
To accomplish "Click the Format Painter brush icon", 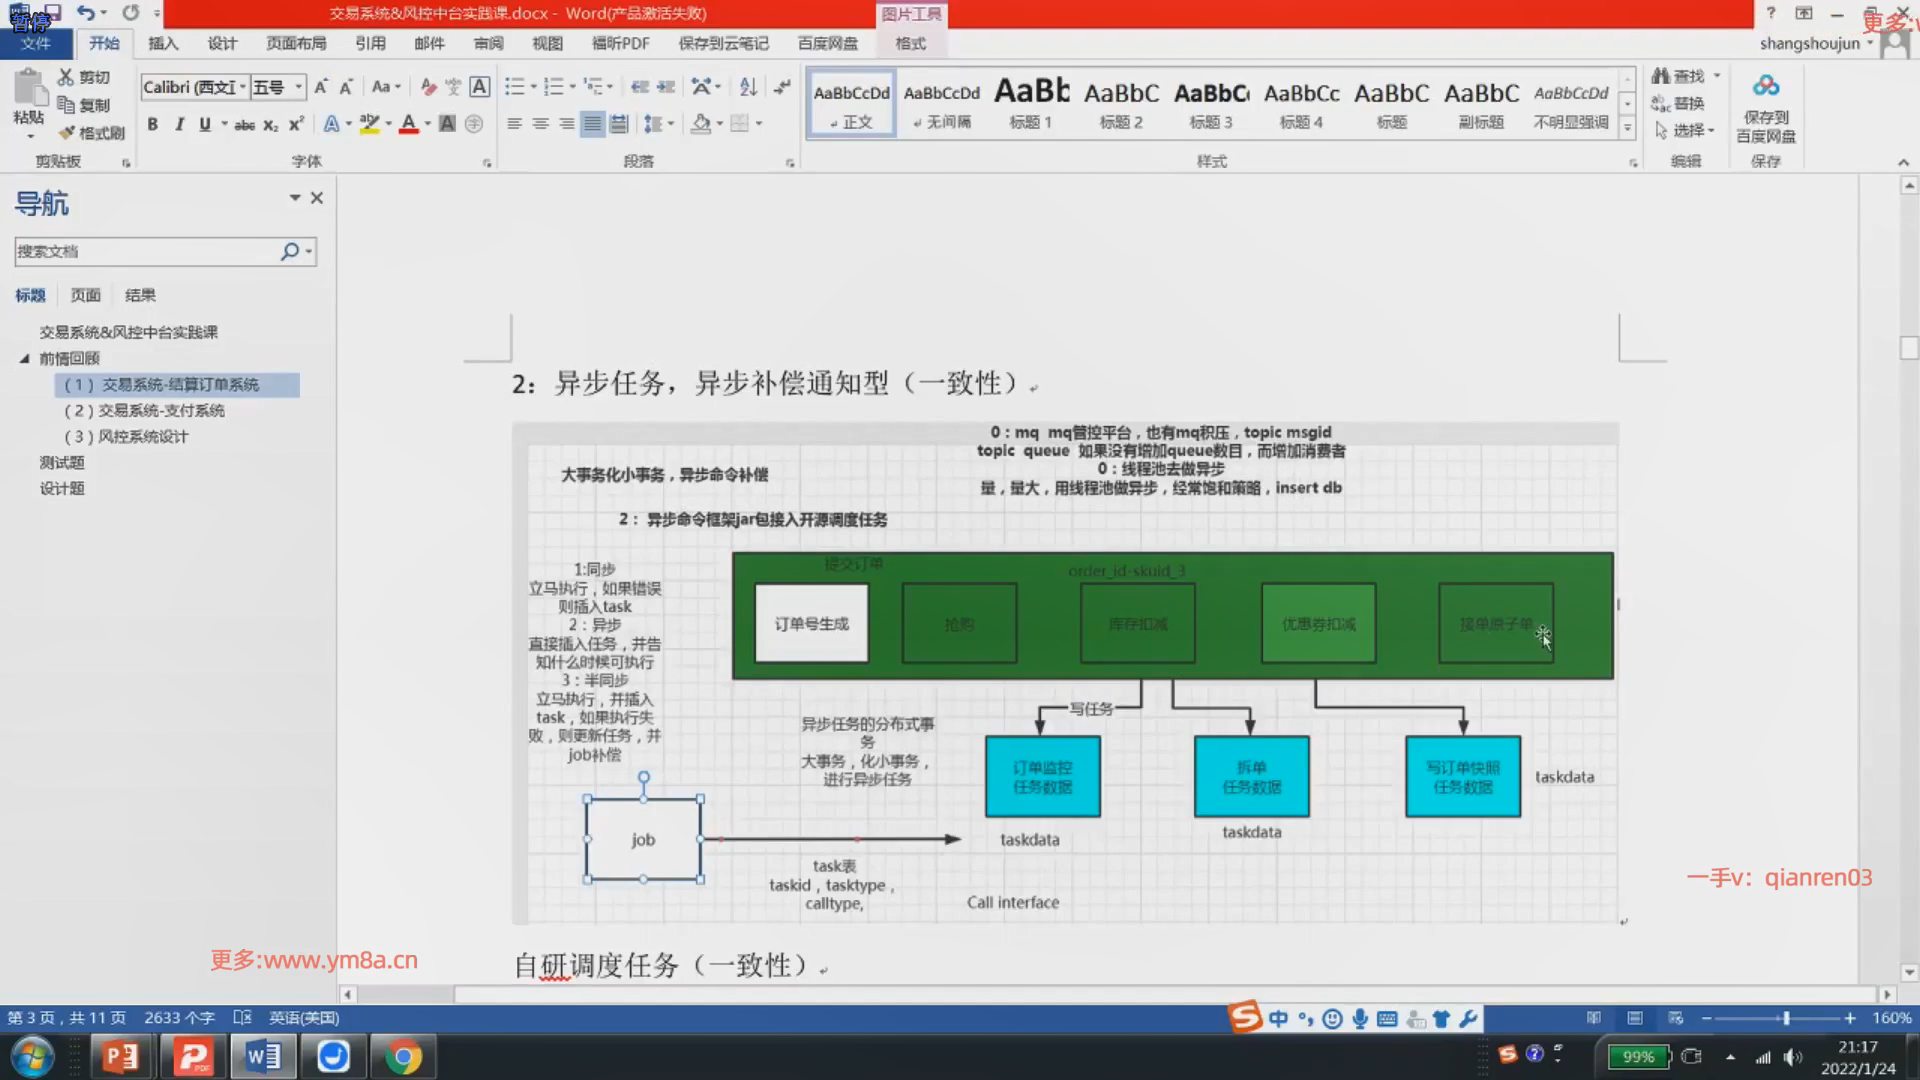I will coord(68,133).
